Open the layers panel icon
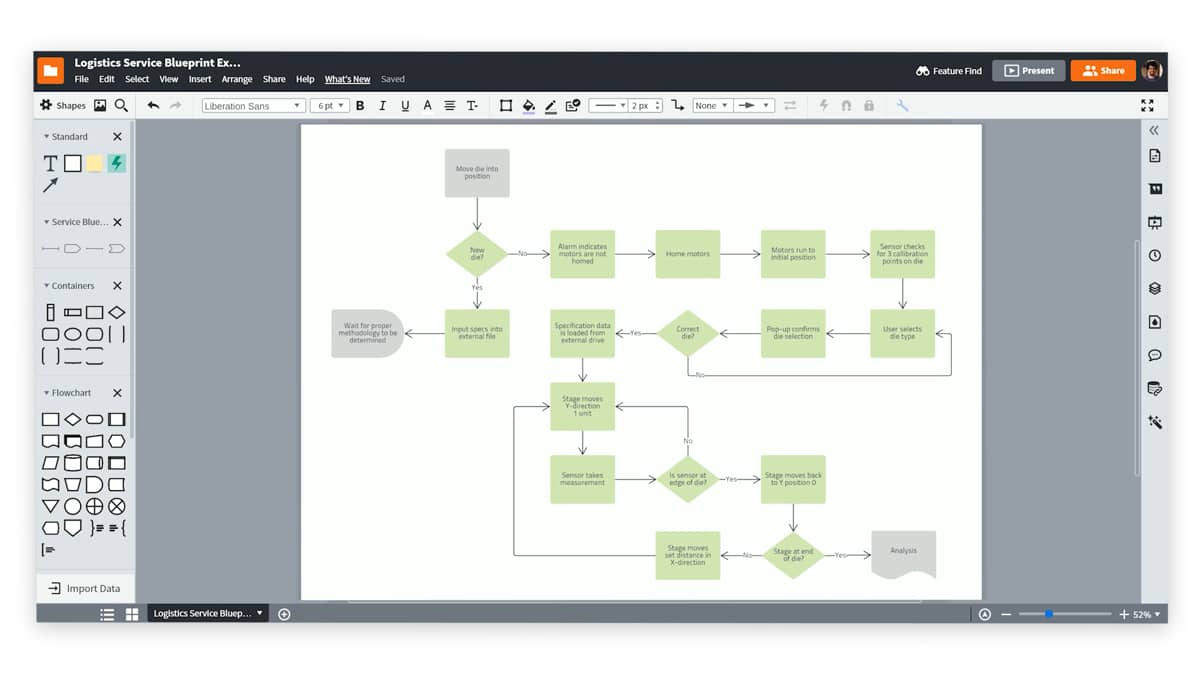1200x675 pixels. click(1155, 289)
